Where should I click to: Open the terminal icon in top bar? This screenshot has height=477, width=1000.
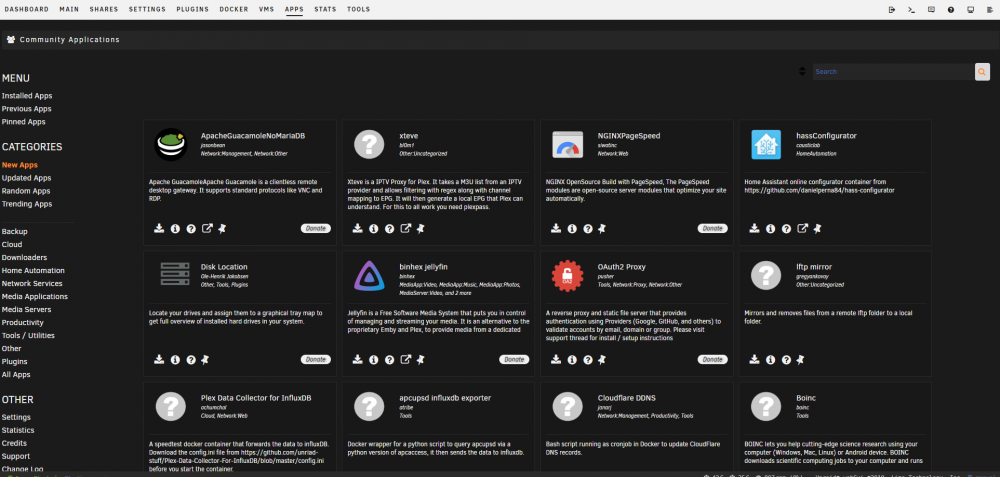click(911, 10)
